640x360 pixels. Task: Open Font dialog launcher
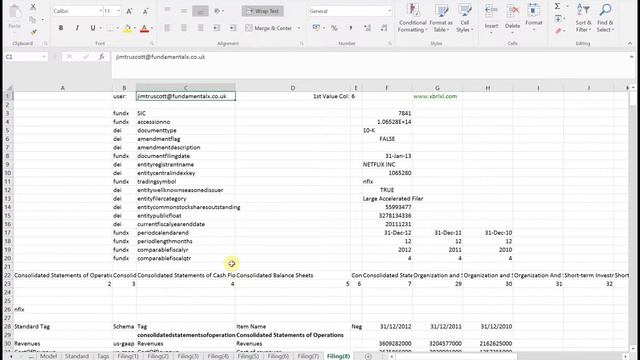(152, 43)
